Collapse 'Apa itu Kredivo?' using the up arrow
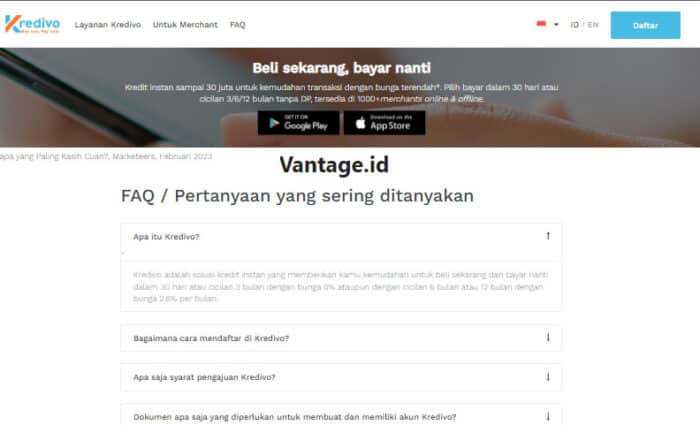700x425 pixels. point(548,236)
